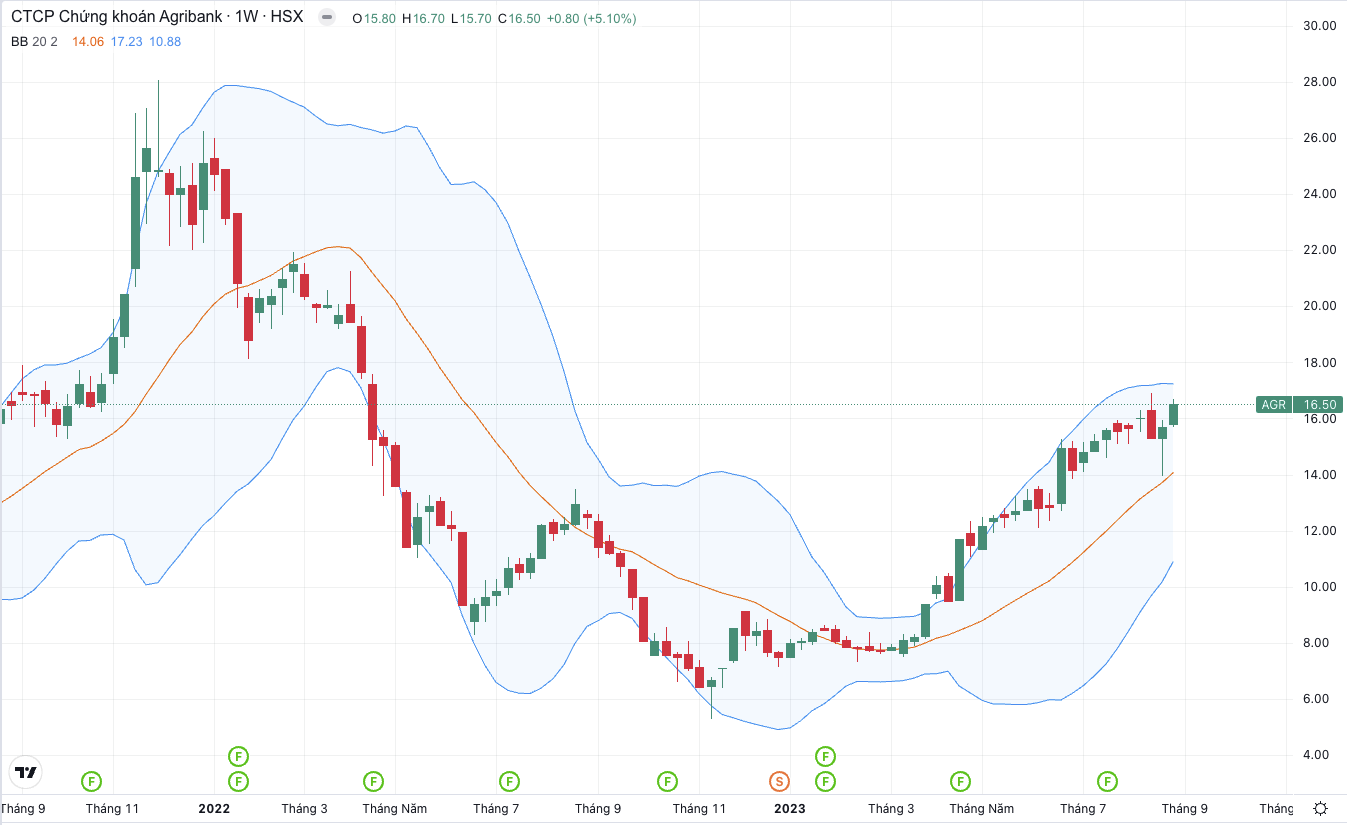
Task: Click the 30.00 price axis label
Action: point(1320,25)
